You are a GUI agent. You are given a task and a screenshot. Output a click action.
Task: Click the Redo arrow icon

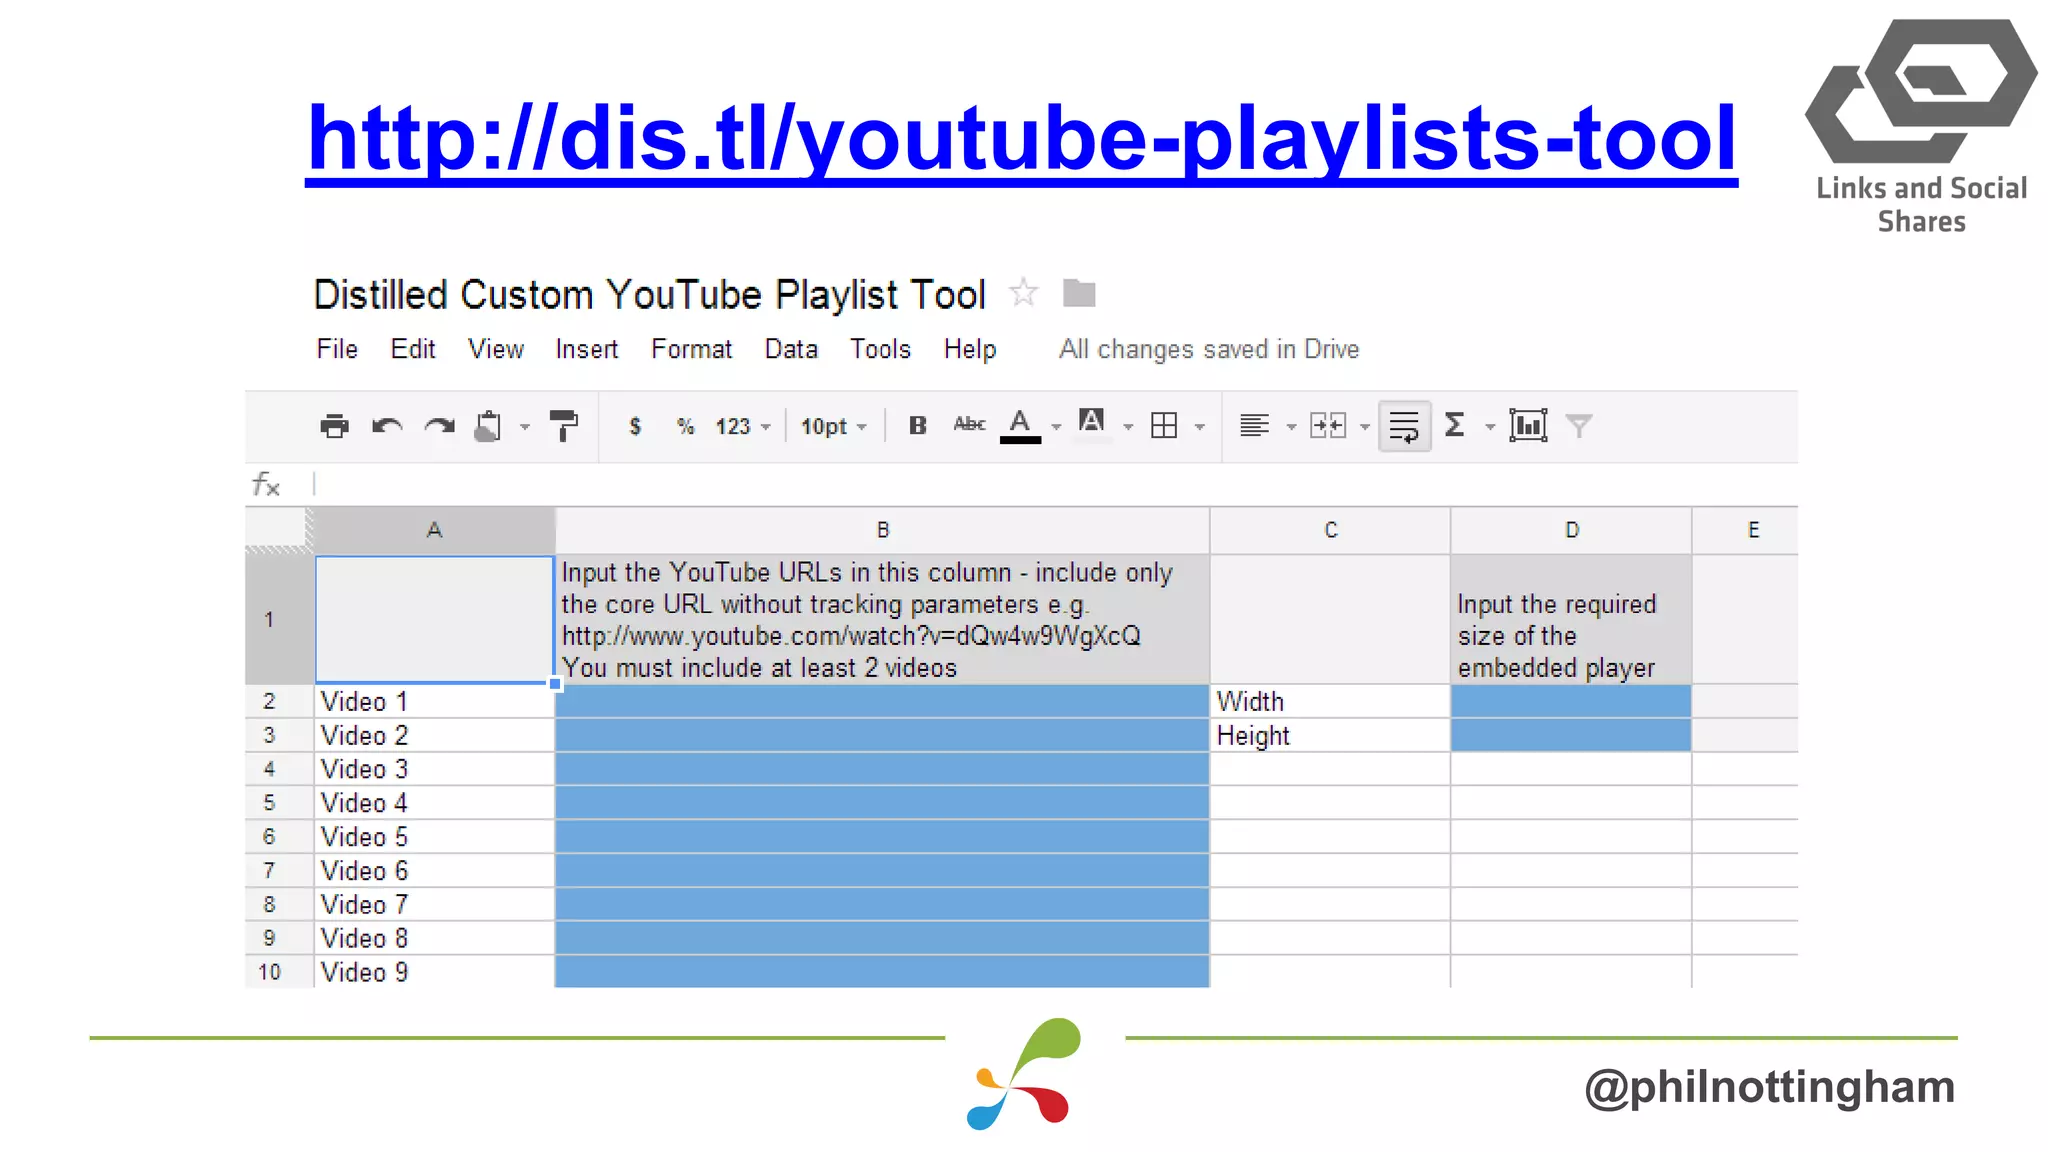click(439, 426)
